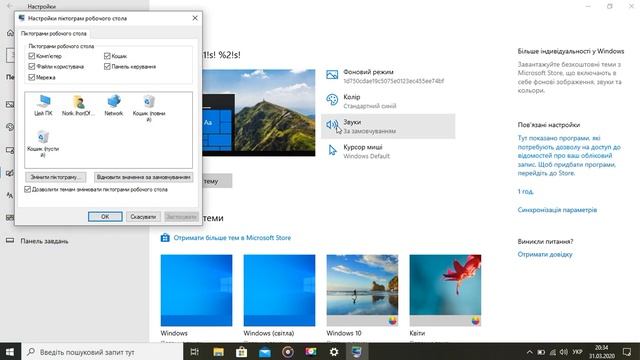Click the Microsoft Store bag icon beside themes link
Image resolution: width=640 pixels, height=360 pixels.
[165, 238]
